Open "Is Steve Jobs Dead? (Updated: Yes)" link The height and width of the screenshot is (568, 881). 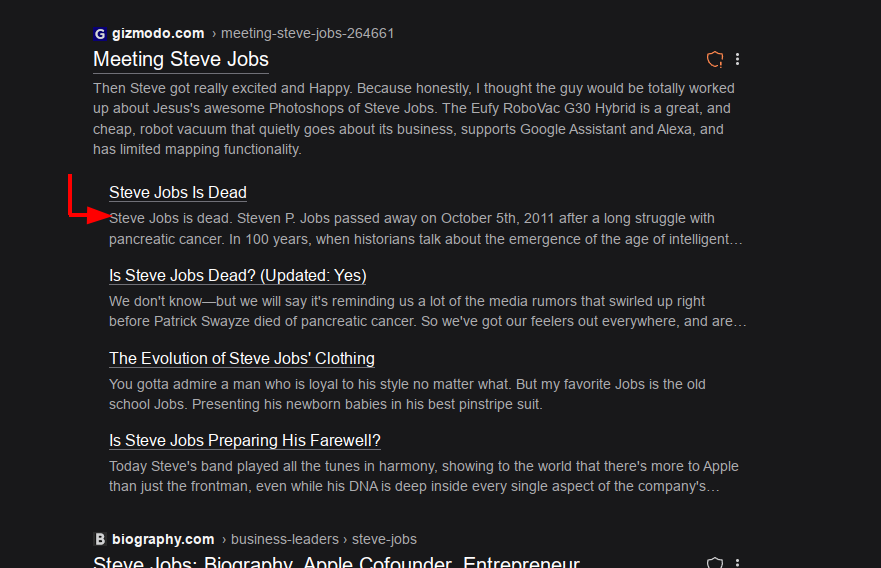[237, 275]
